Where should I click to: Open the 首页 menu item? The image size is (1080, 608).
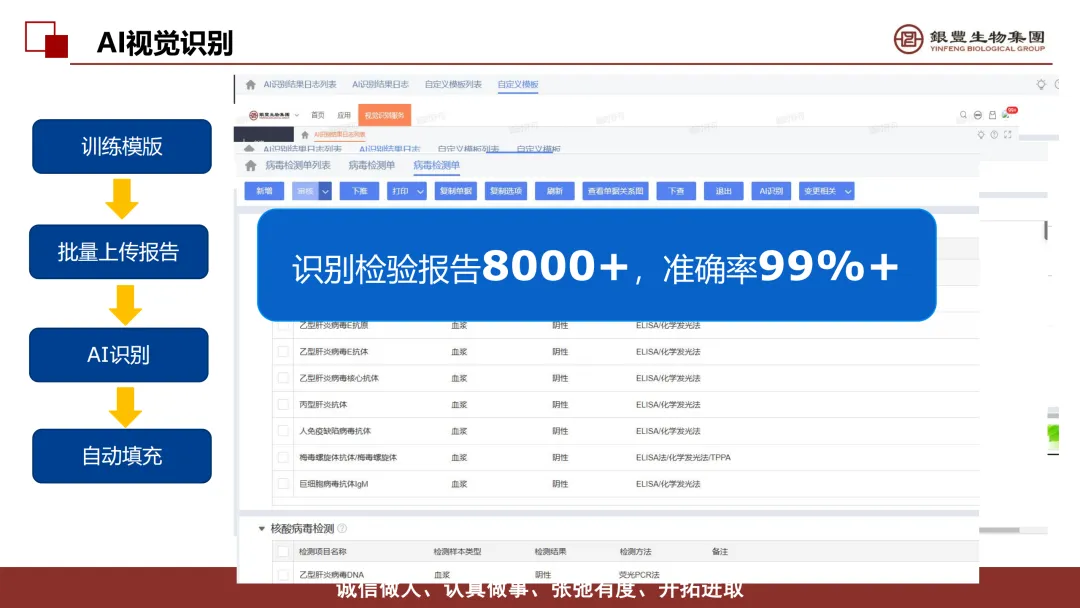pyautogui.click(x=318, y=115)
